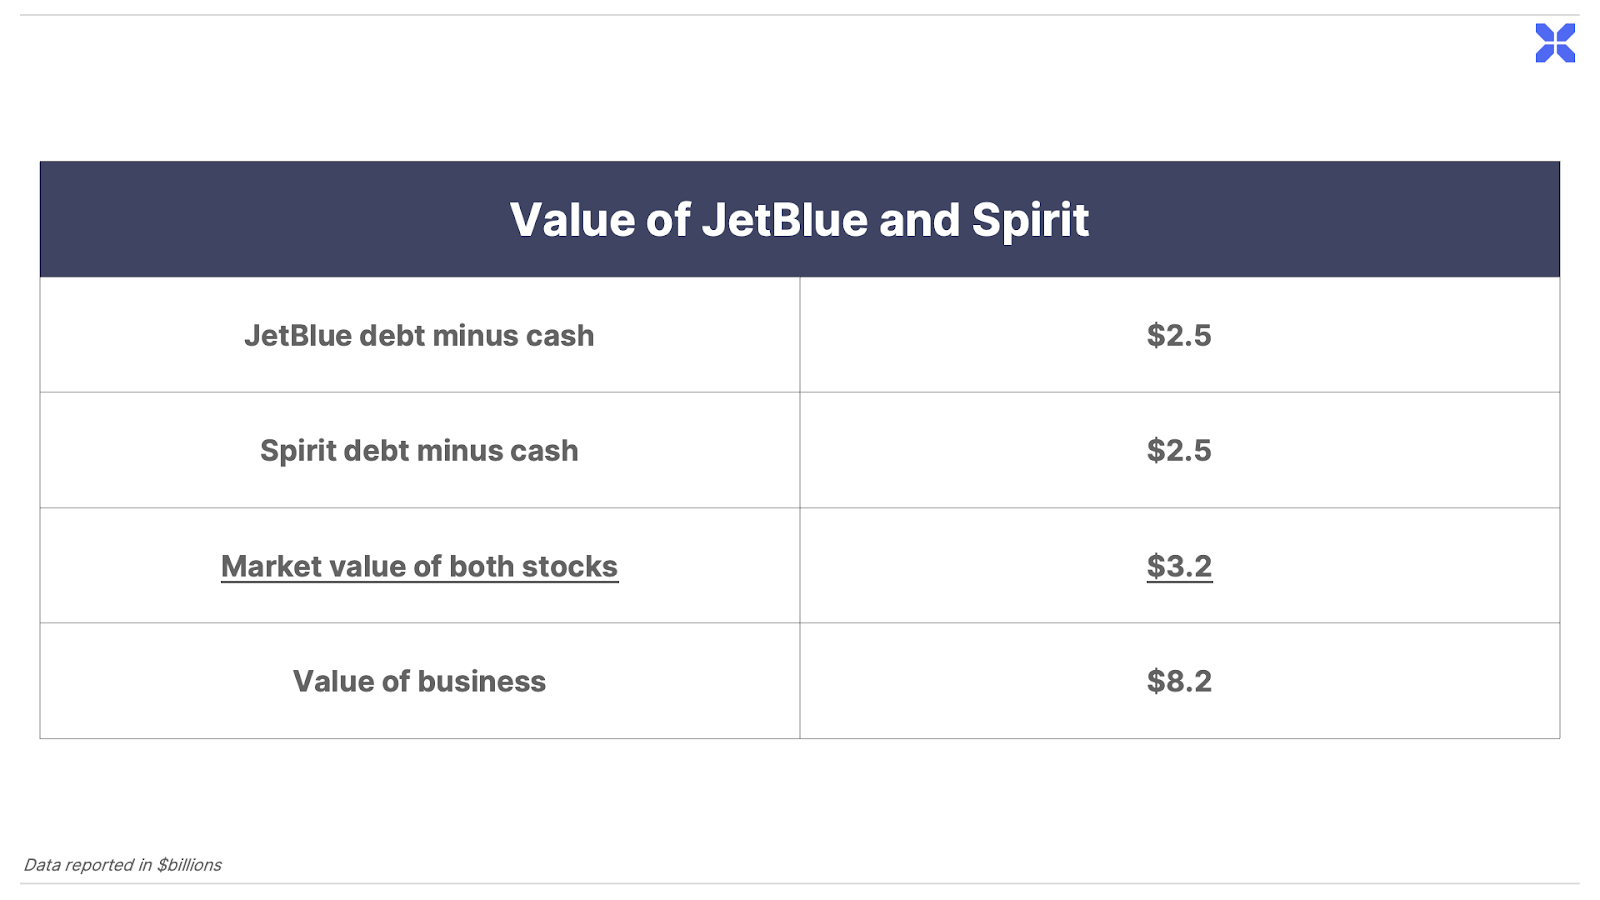Select the 'JetBlue debt minus cash' cell
The height and width of the screenshot is (900, 1600).
tap(419, 336)
